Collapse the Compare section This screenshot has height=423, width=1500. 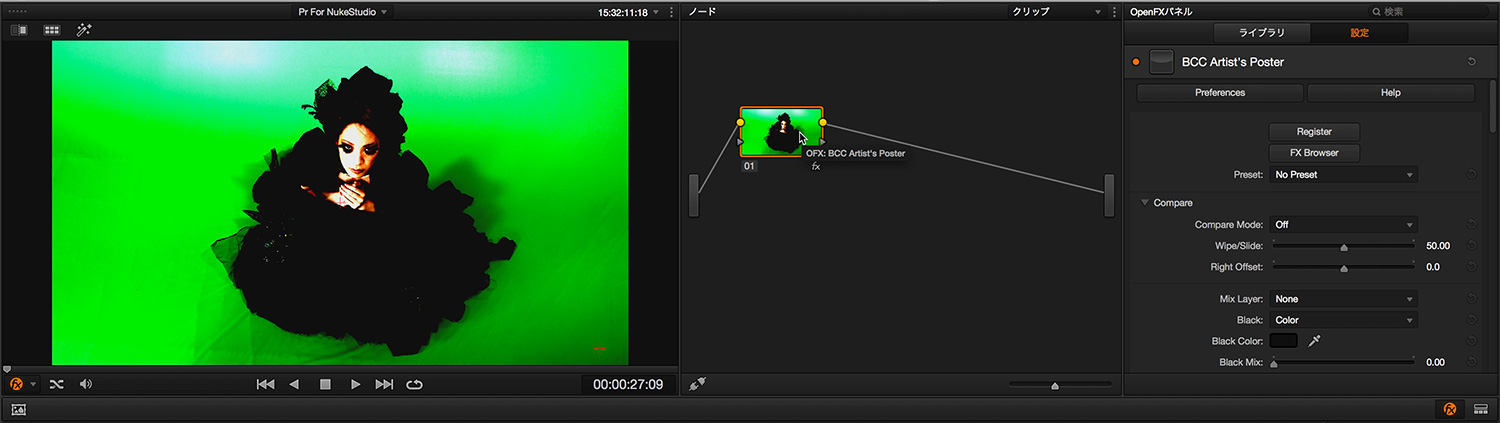1145,203
